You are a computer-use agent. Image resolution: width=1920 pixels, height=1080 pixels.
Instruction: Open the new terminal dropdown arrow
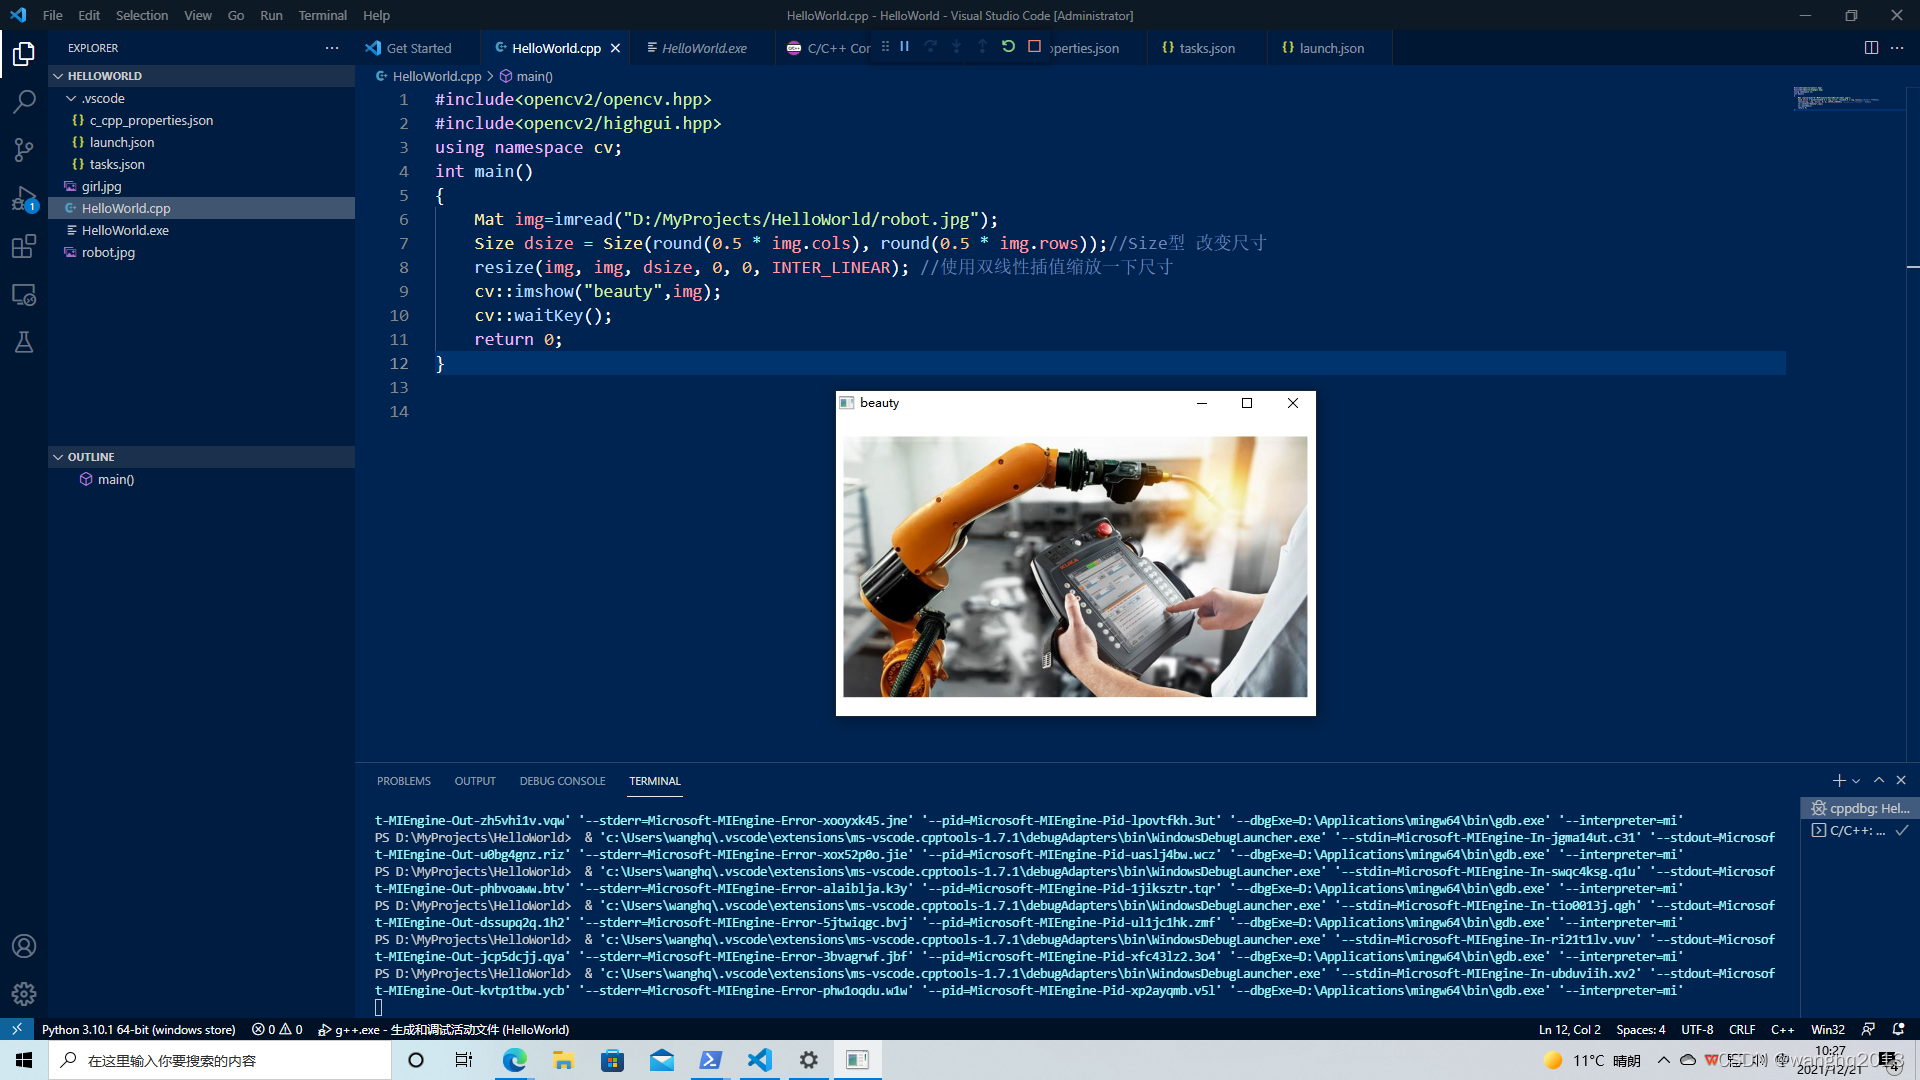1856,781
